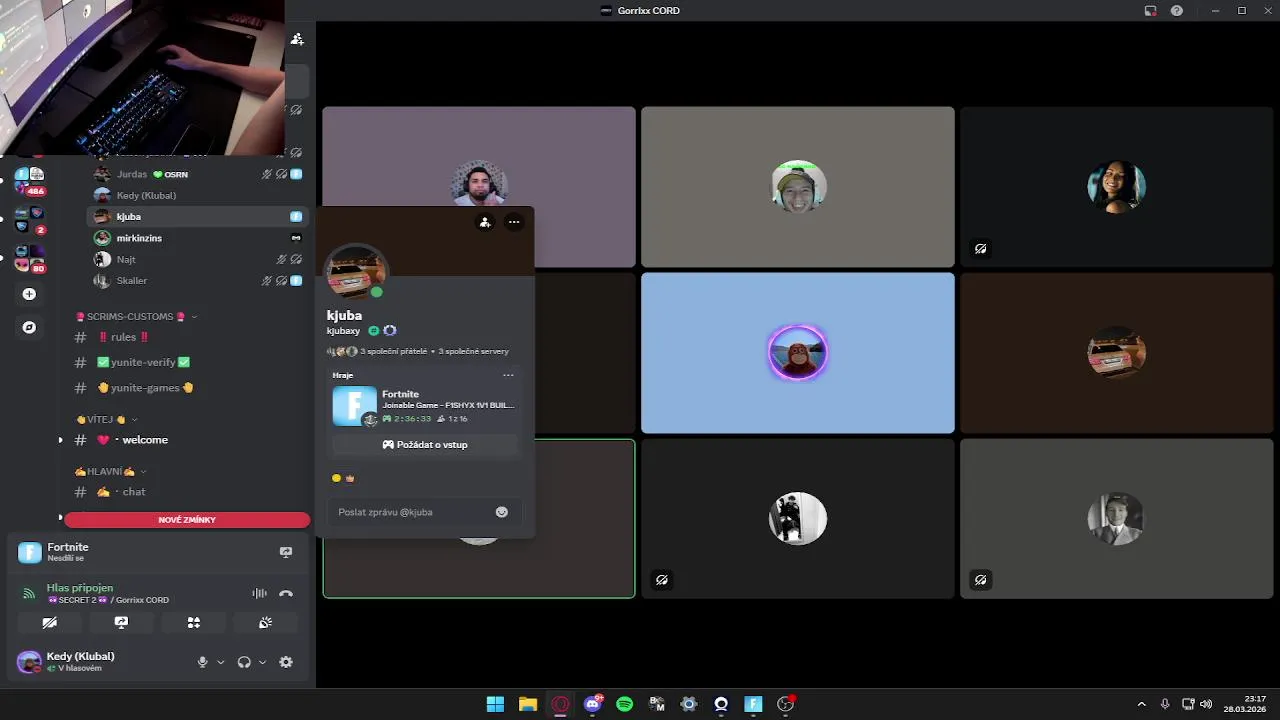Open the Help icon in title bar

click(1177, 10)
